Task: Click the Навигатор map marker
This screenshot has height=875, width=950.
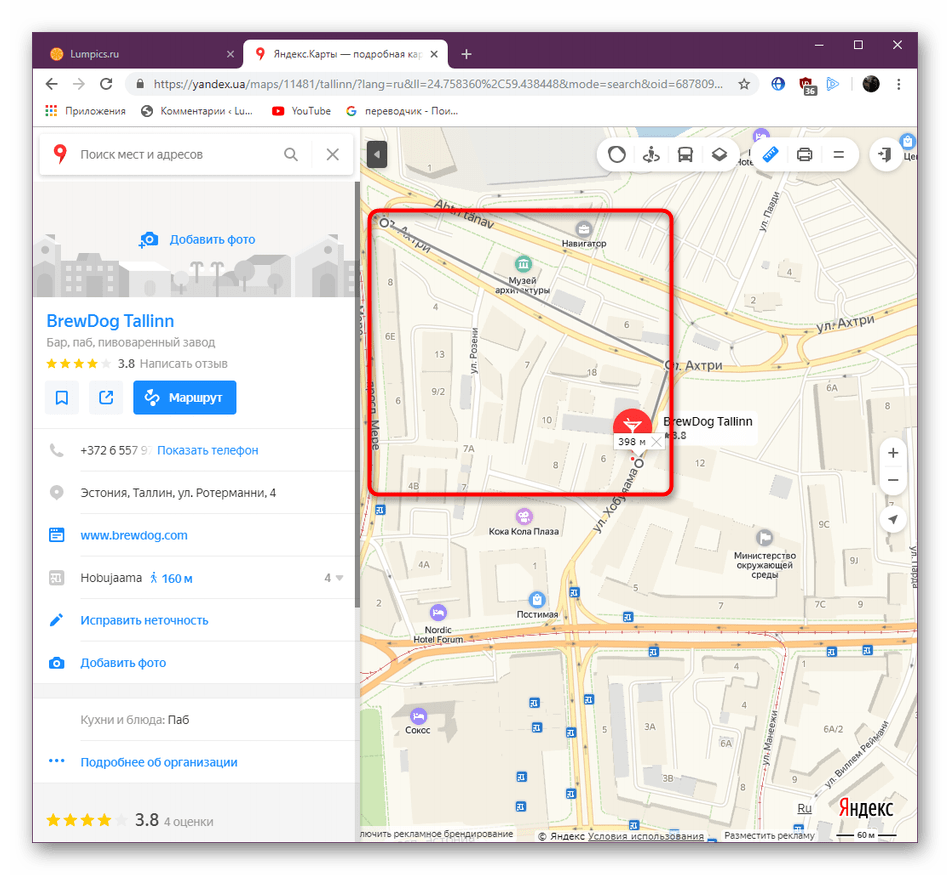Action: (583, 229)
